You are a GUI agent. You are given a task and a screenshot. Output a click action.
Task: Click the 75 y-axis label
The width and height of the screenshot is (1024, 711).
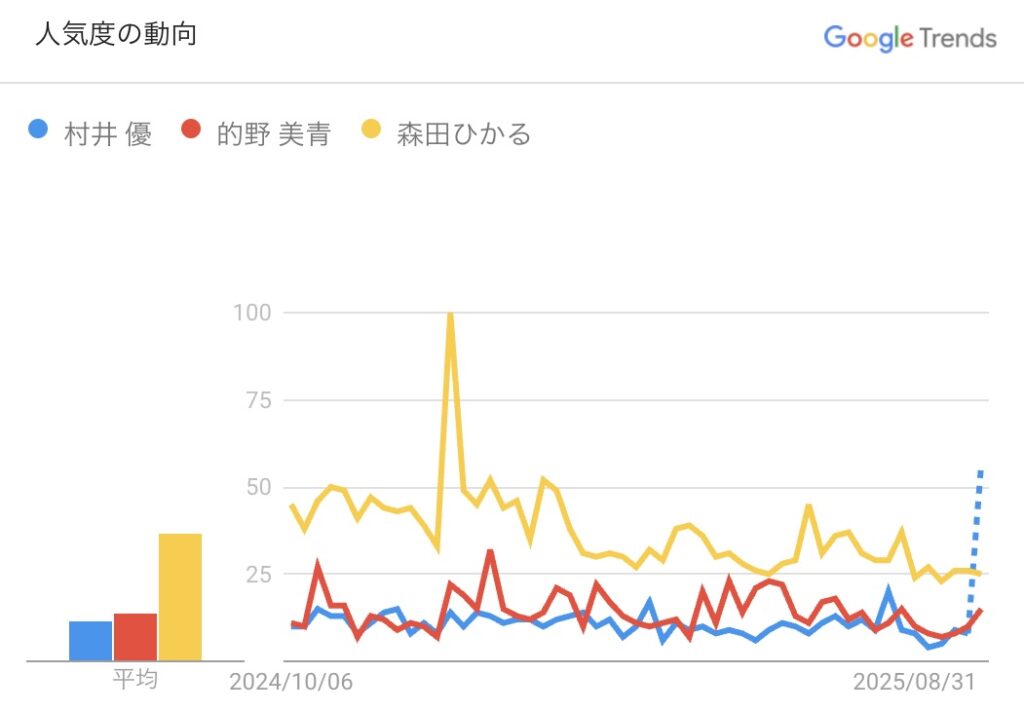[x=258, y=400]
